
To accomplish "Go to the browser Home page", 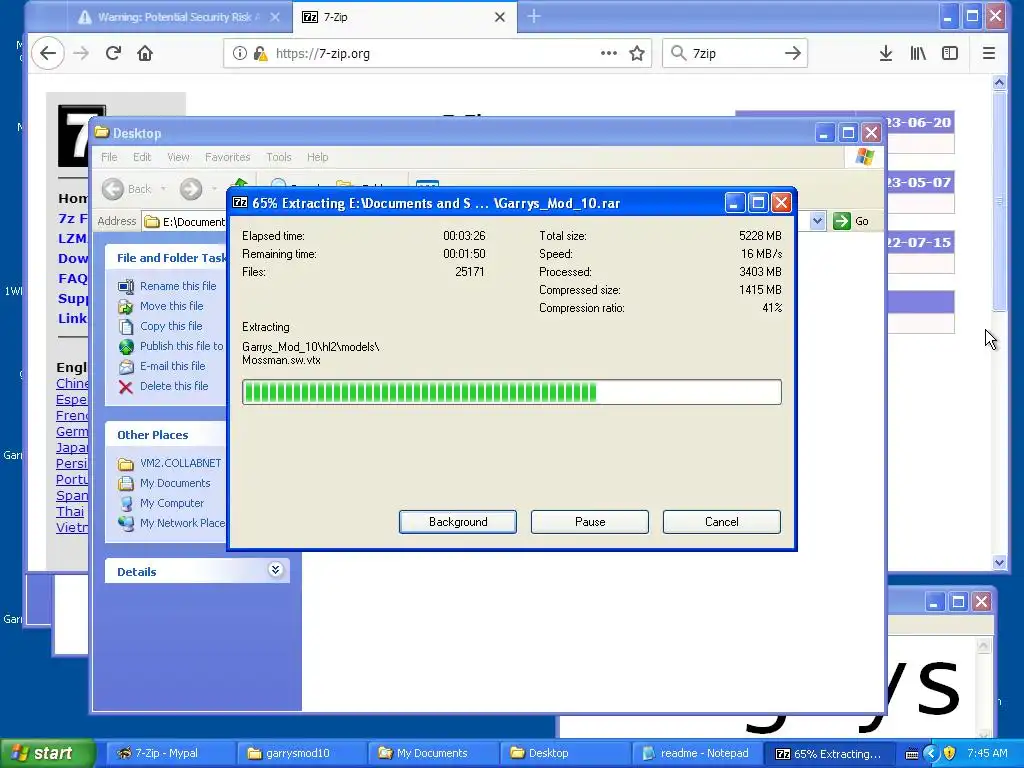I will (145, 53).
